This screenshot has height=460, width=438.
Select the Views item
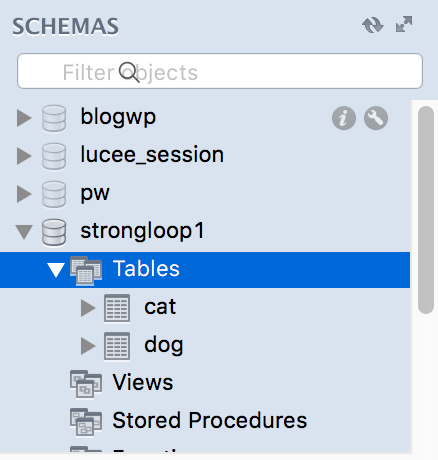pos(143,383)
